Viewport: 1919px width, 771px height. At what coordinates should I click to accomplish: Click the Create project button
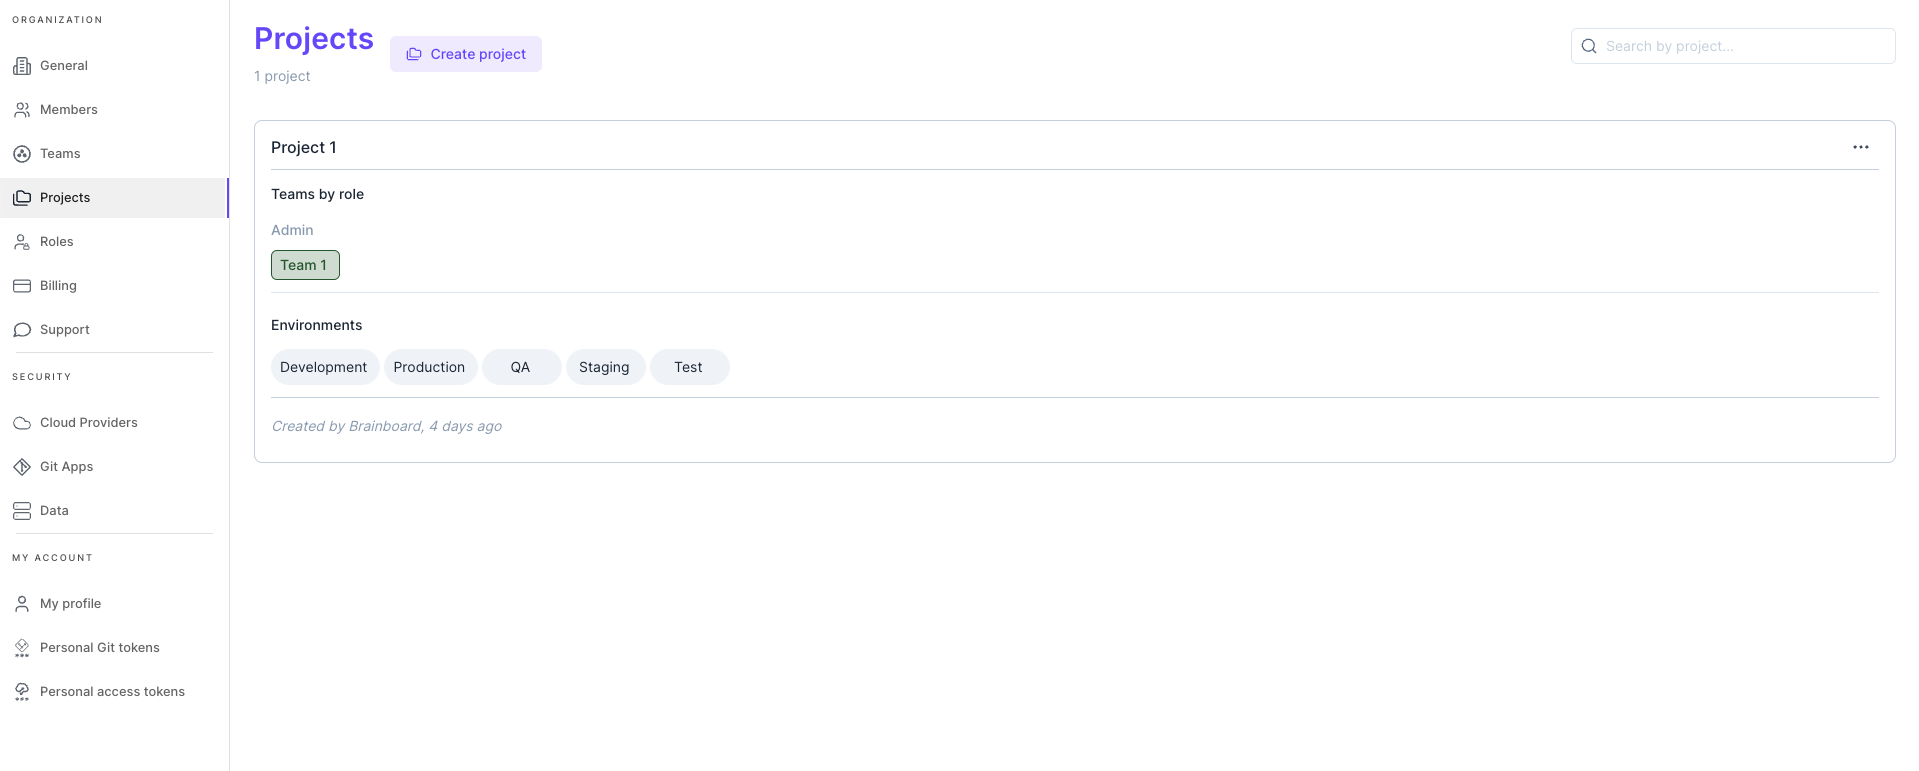tap(466, 54)
